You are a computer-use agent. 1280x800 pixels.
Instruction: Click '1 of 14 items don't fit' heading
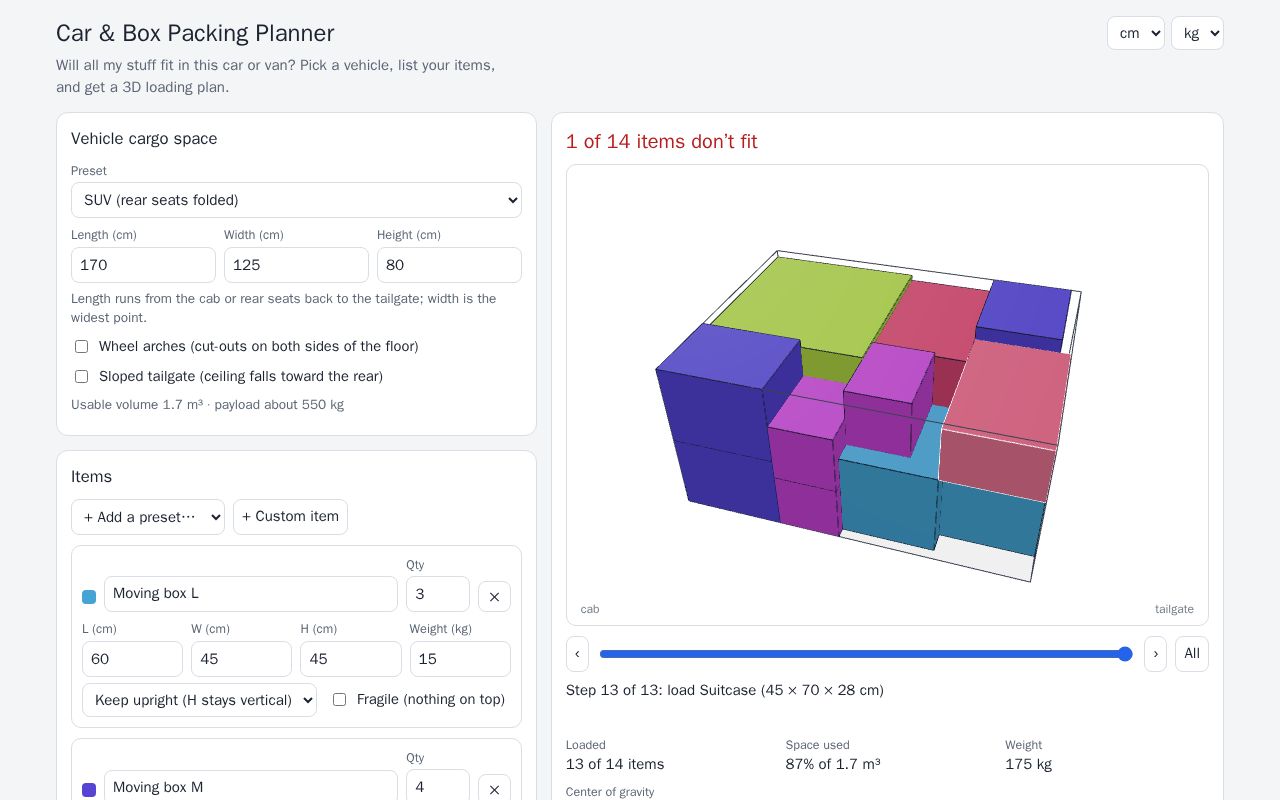pos(662,141)
